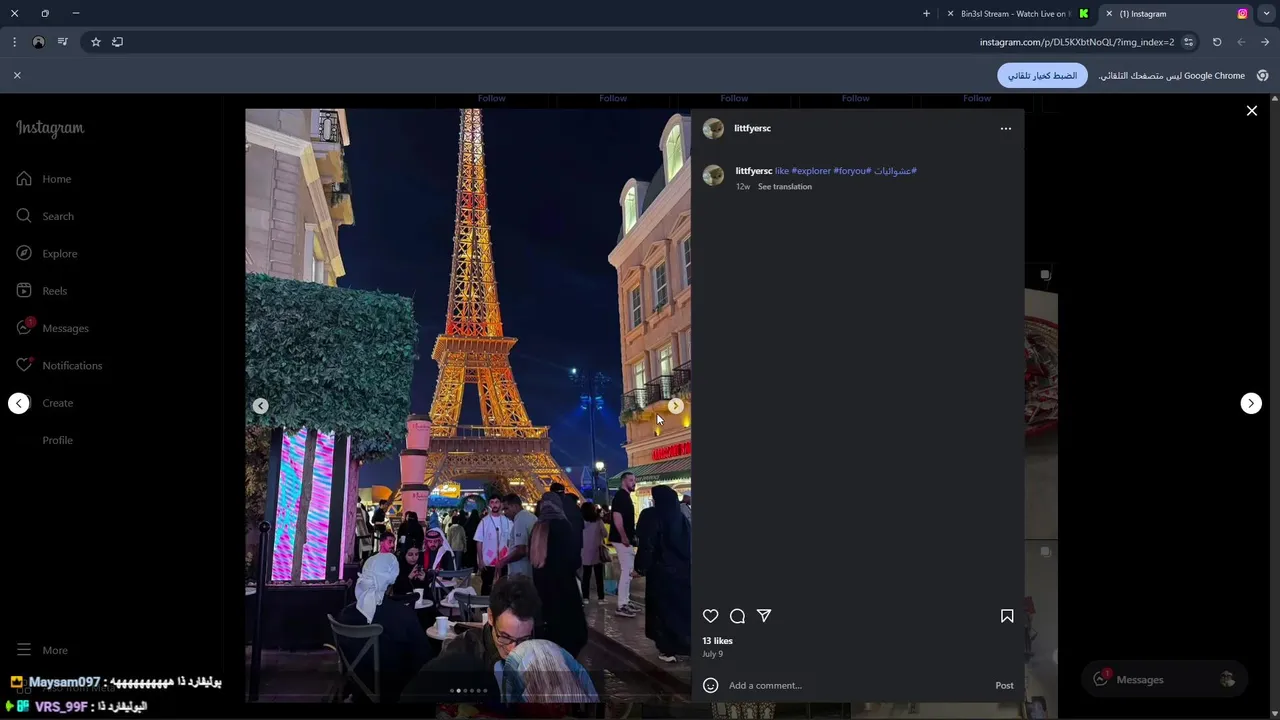Click the Post comment button
Image resolution: width=1280 pixels, height=720 pixels.
[x=1004, y=685]
